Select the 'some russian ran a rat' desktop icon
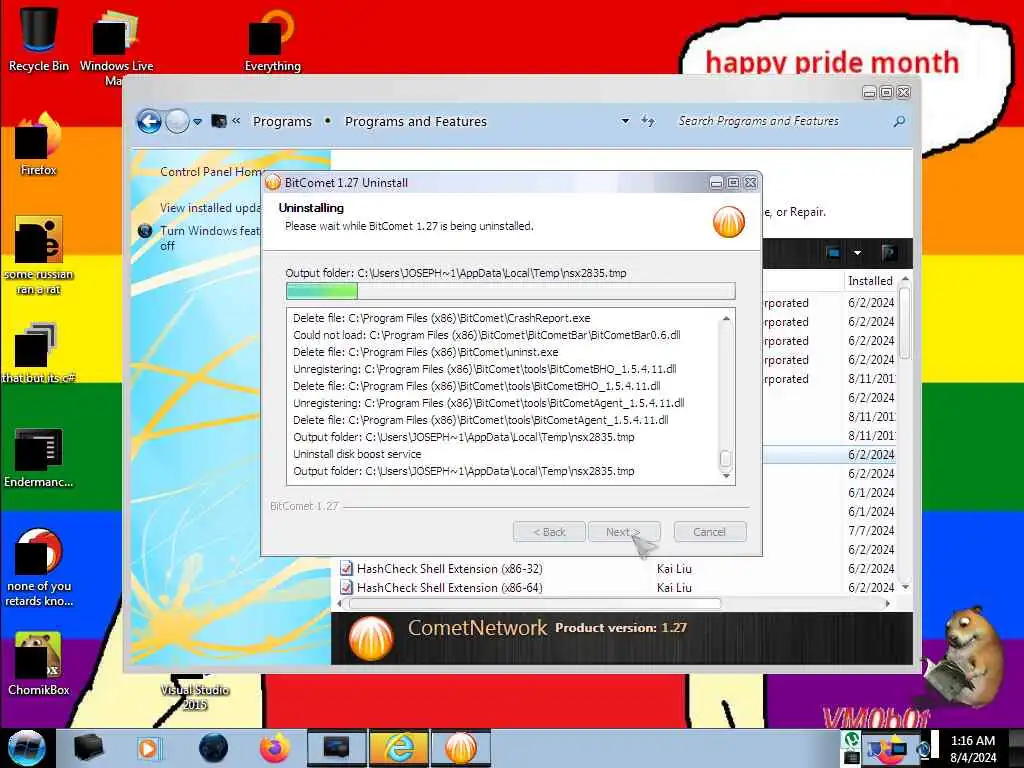The image size is (1024, 768). [38, 255]
